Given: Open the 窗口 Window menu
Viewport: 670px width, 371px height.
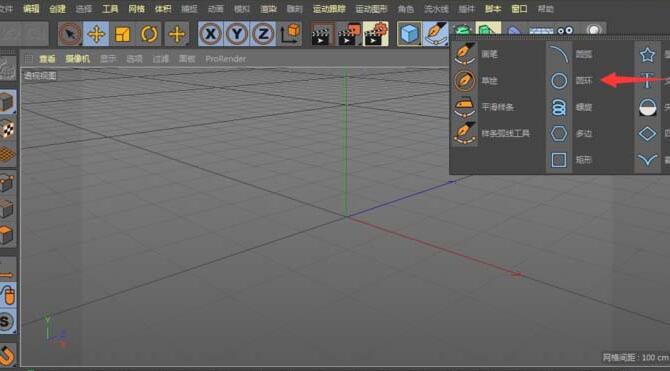Looking at the screenshot, I should [x=519, y=9].
